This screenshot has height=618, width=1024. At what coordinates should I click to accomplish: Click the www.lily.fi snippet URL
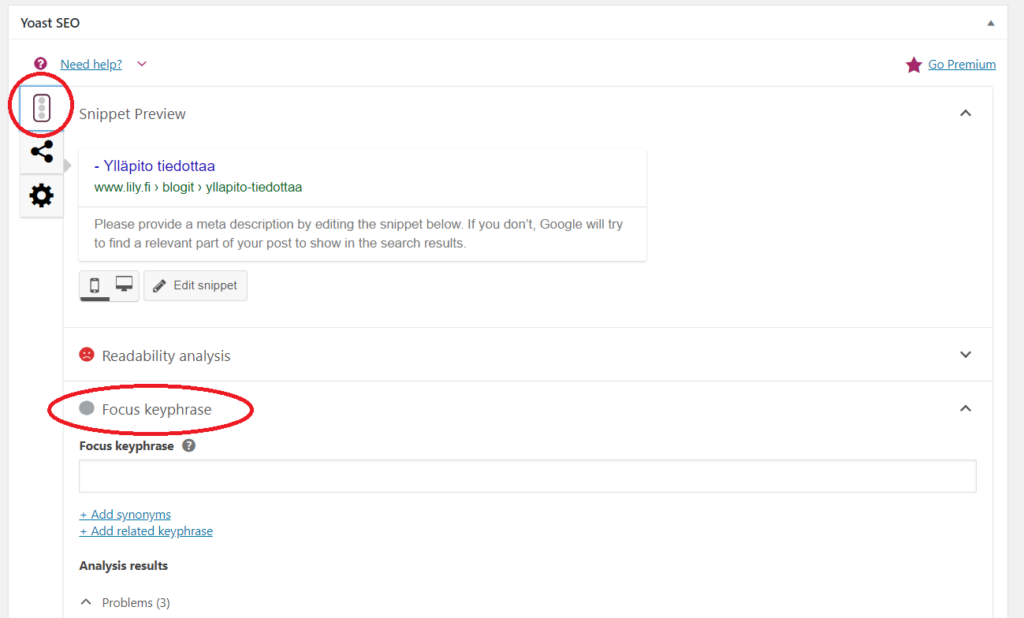198,187
